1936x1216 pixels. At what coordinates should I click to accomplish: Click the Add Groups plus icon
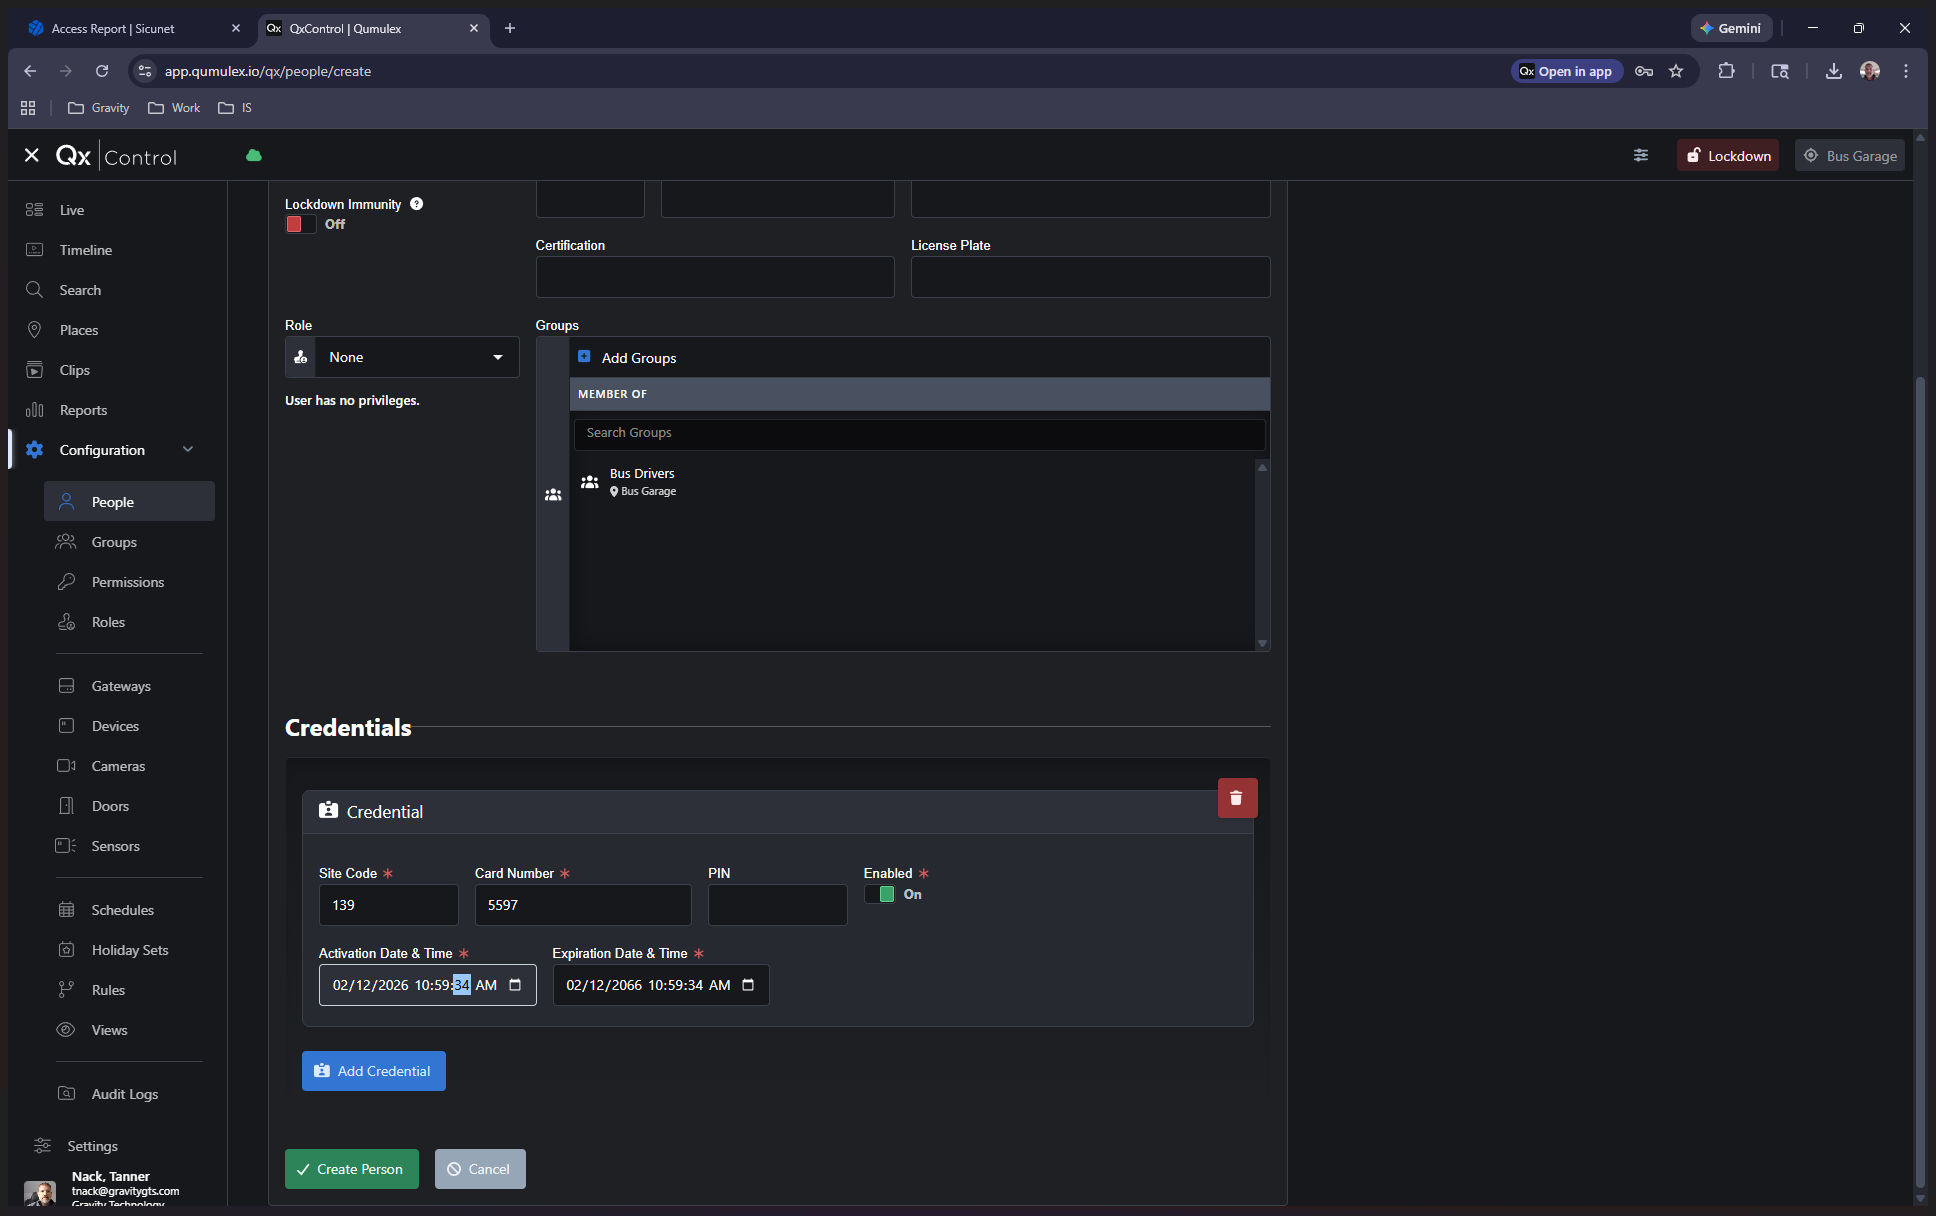pyautogui.click(x=584, y=357)
